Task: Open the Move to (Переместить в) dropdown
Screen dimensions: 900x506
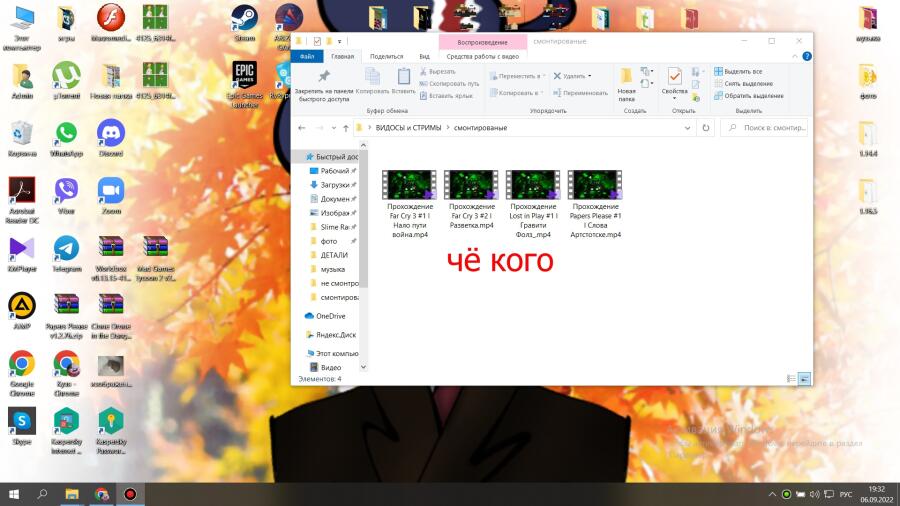Action: click(x=516, y=76)
